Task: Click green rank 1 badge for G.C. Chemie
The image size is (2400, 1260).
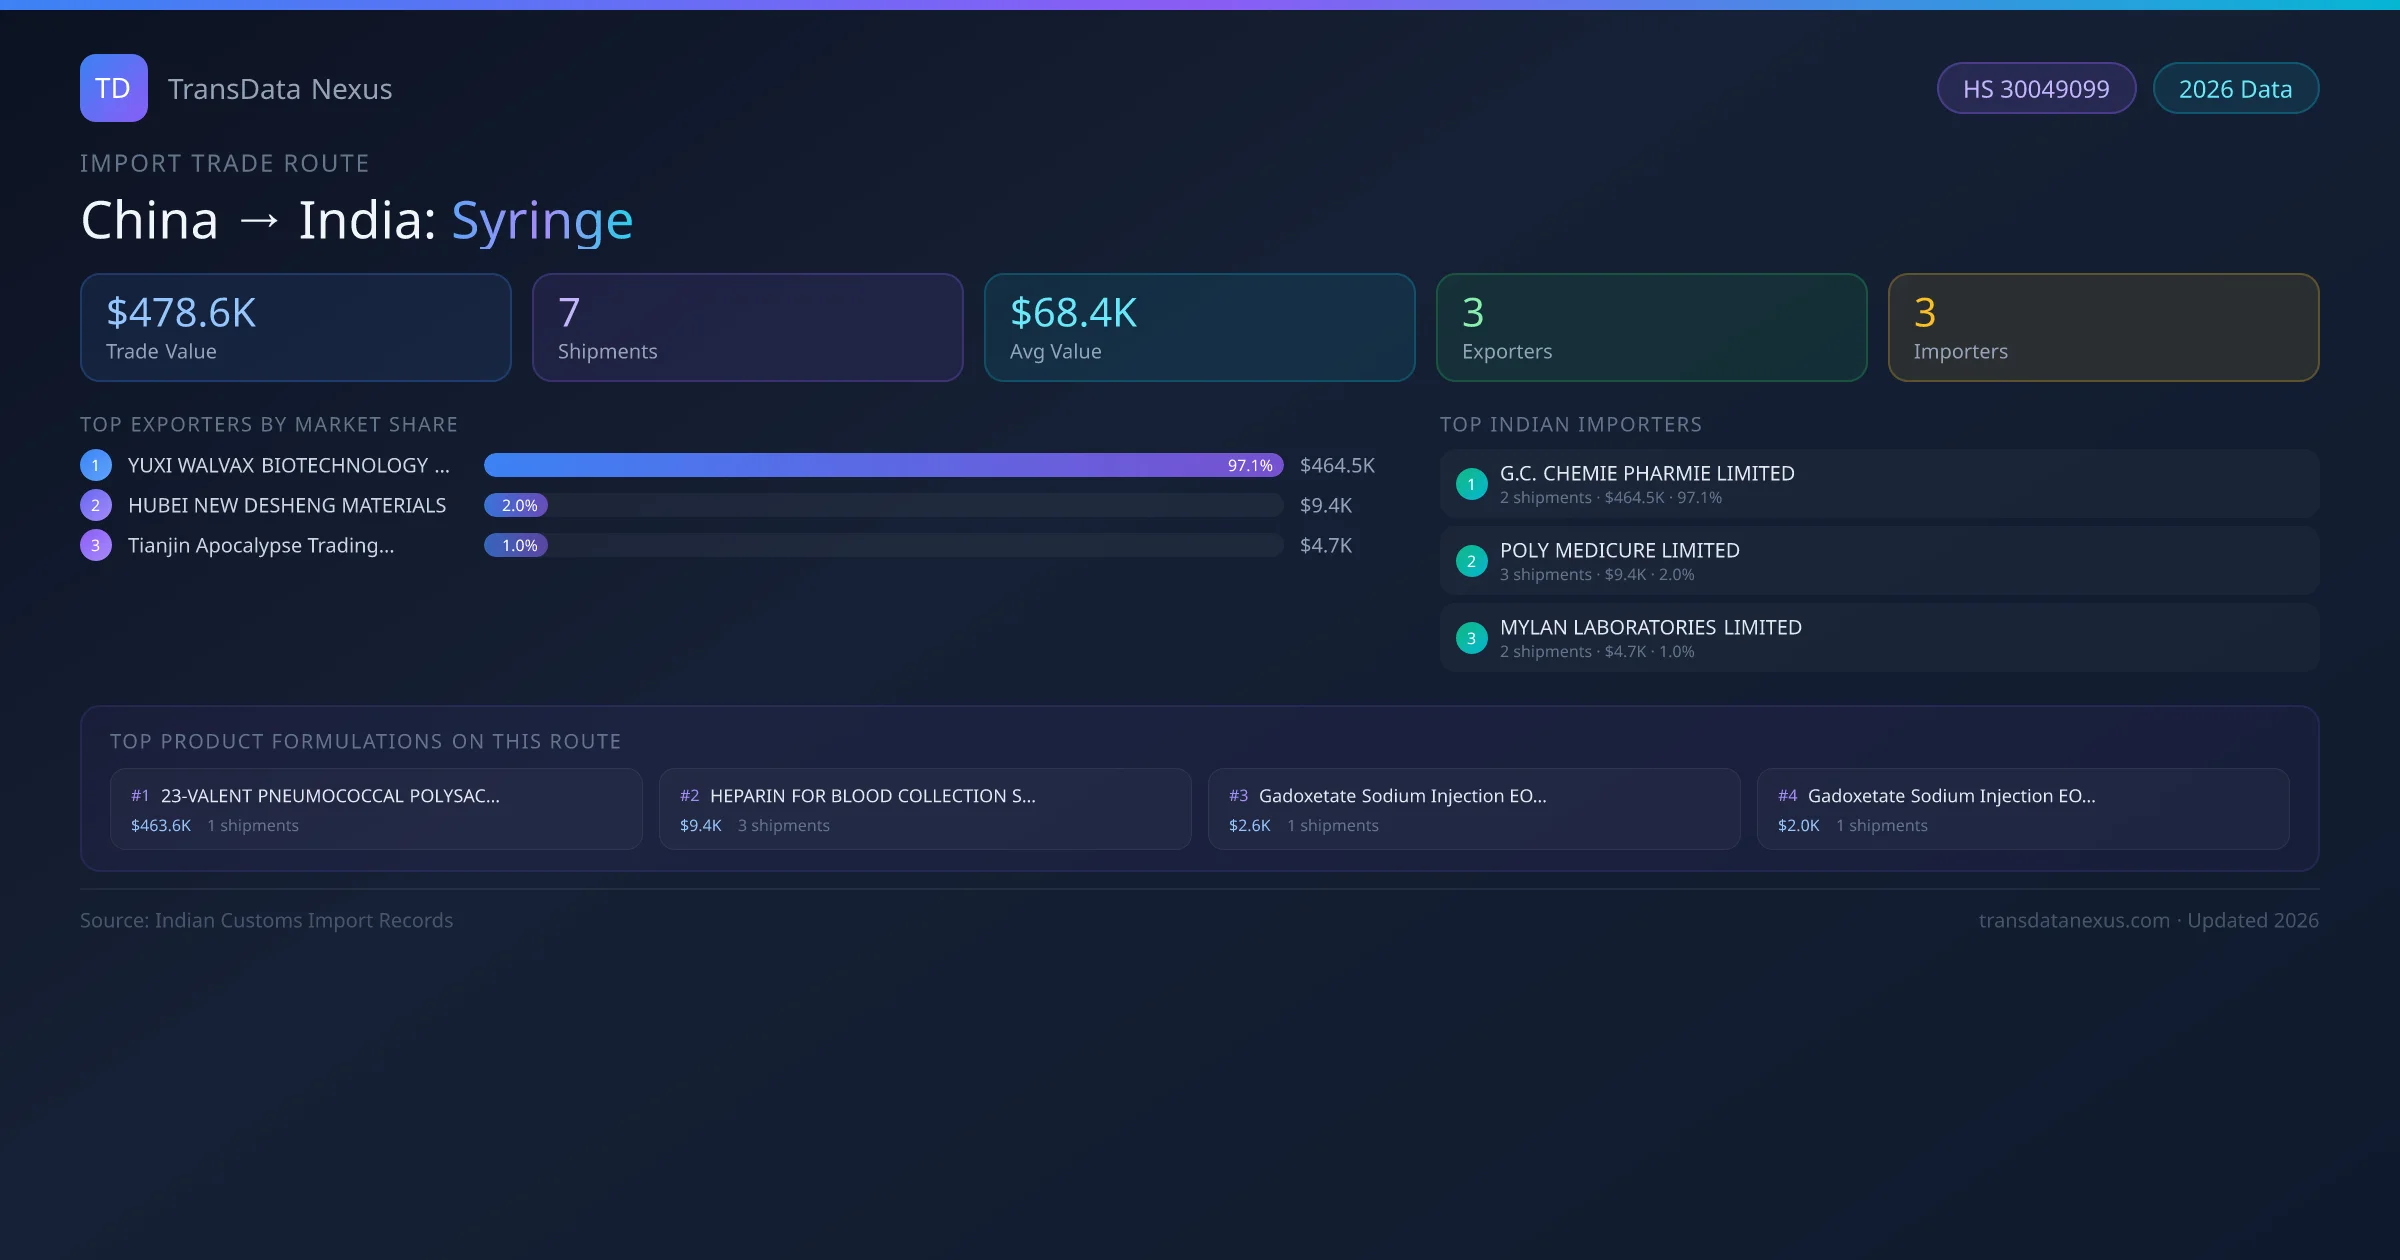Action: (1471, 484)
